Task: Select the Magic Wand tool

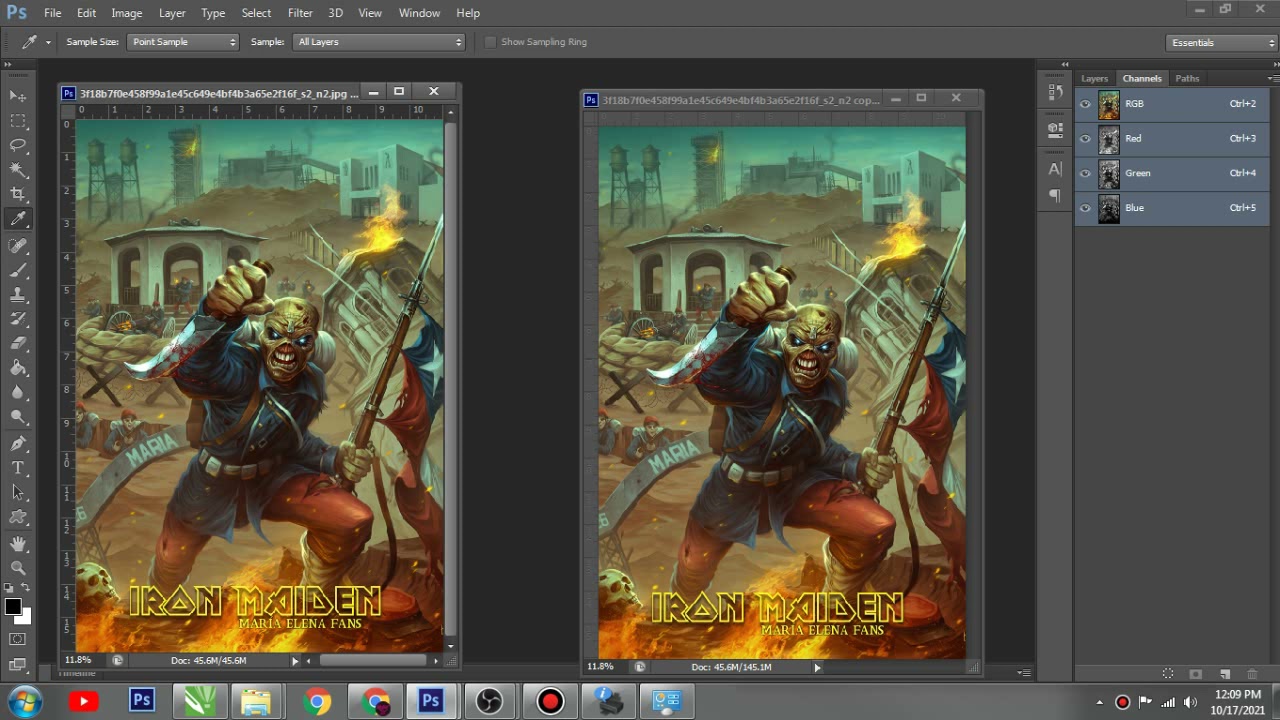Action: click(x=18, y=169)
